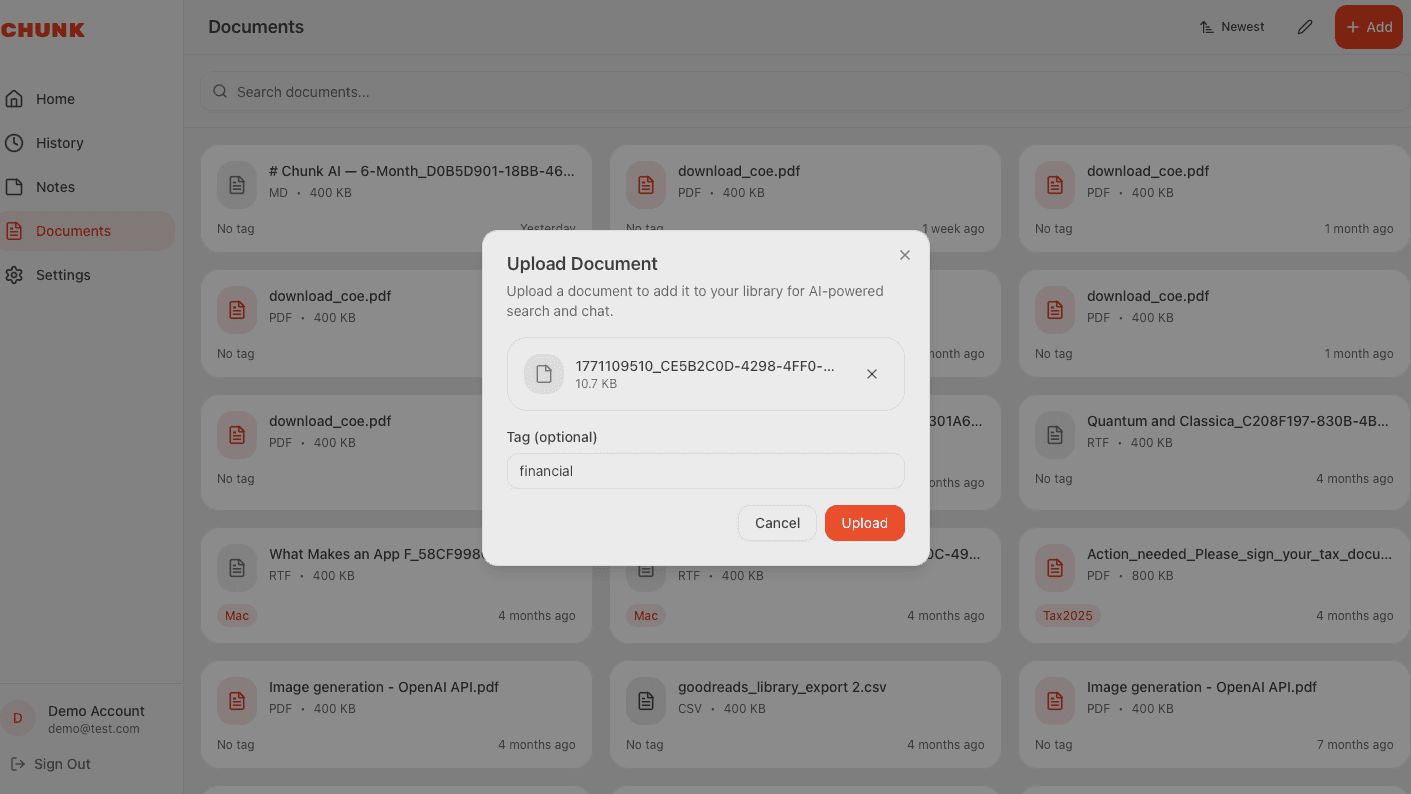Cancel the document upload

pos(777,523)
